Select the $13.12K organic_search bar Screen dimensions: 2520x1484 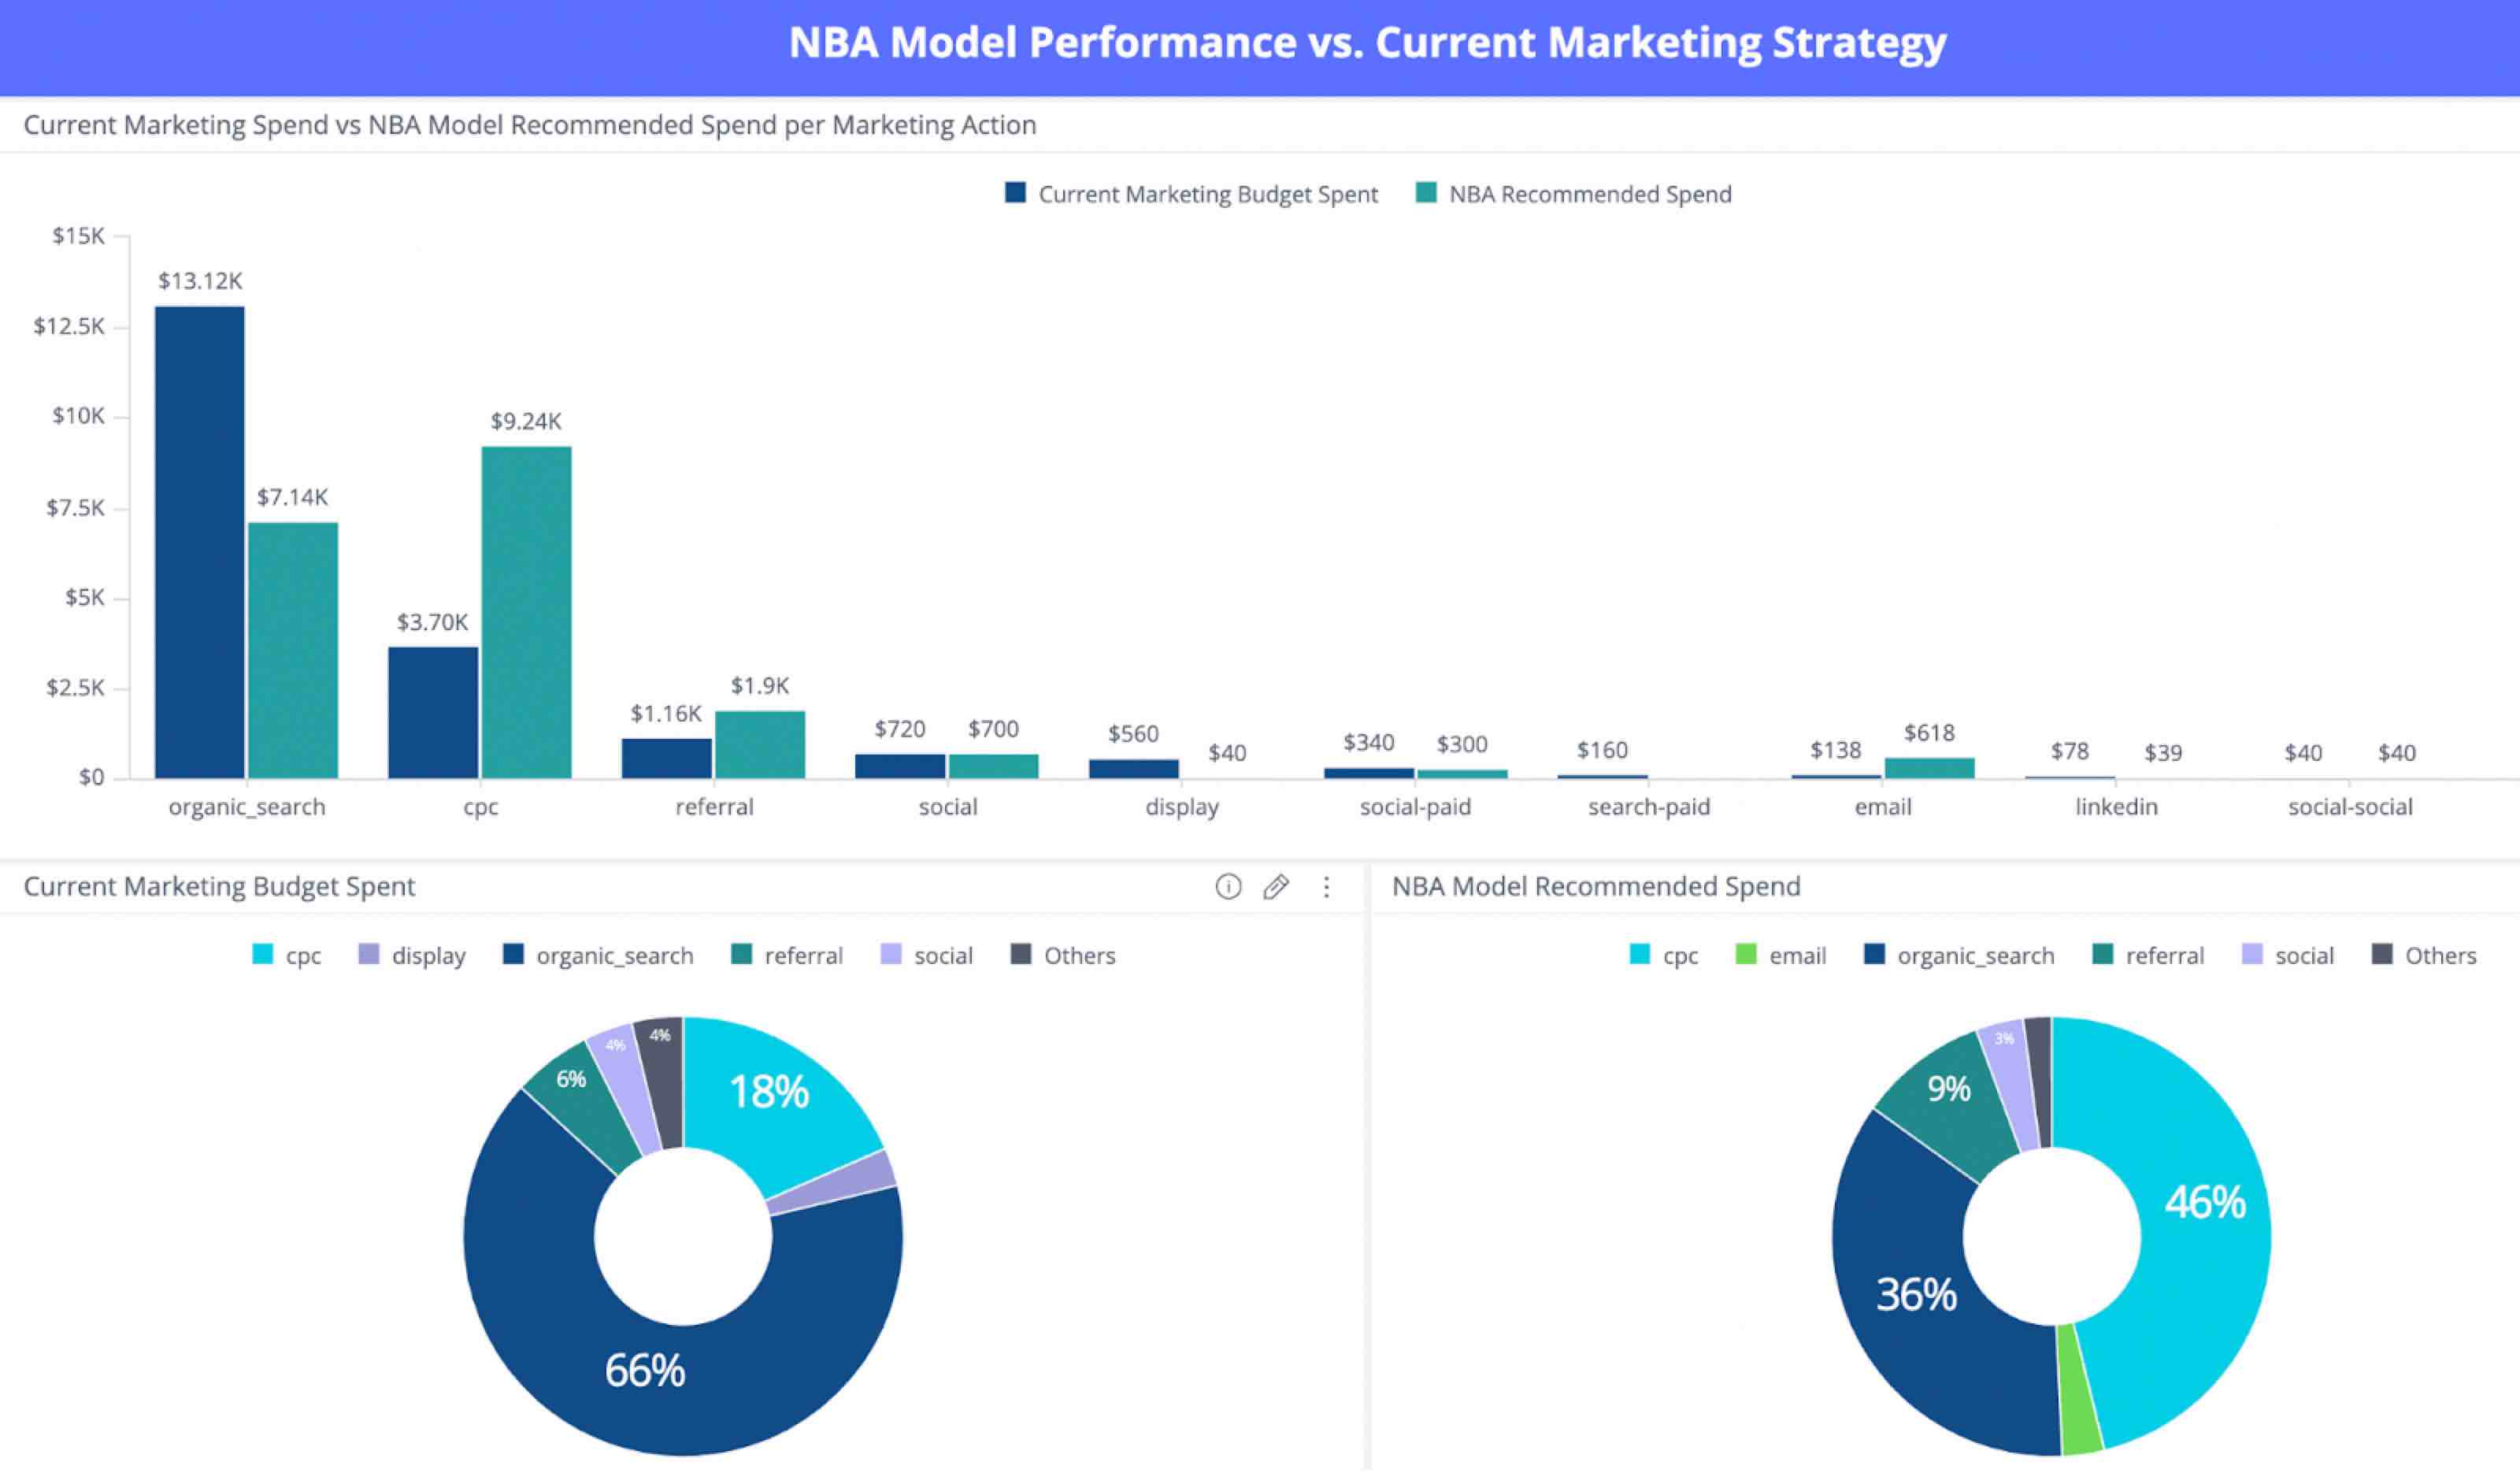click(x=200, y=542)
